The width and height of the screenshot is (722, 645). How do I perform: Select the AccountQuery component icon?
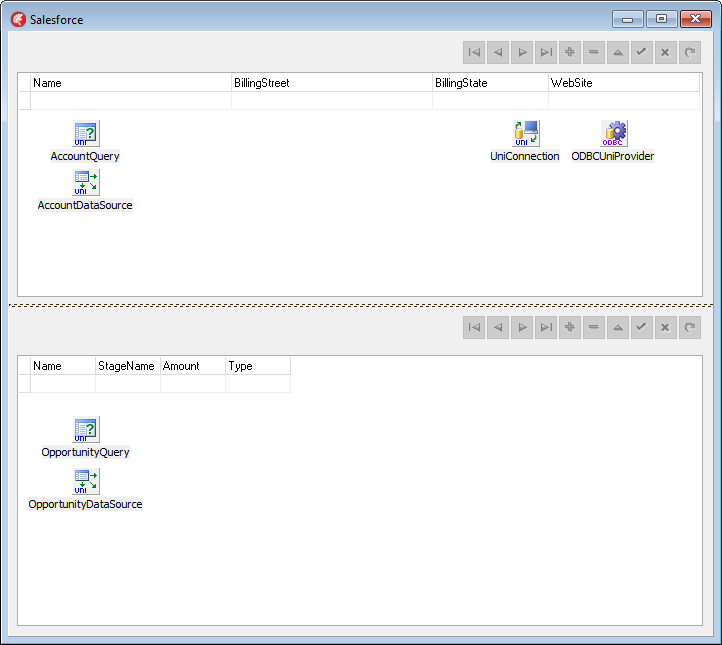click(x=86, y=134)
